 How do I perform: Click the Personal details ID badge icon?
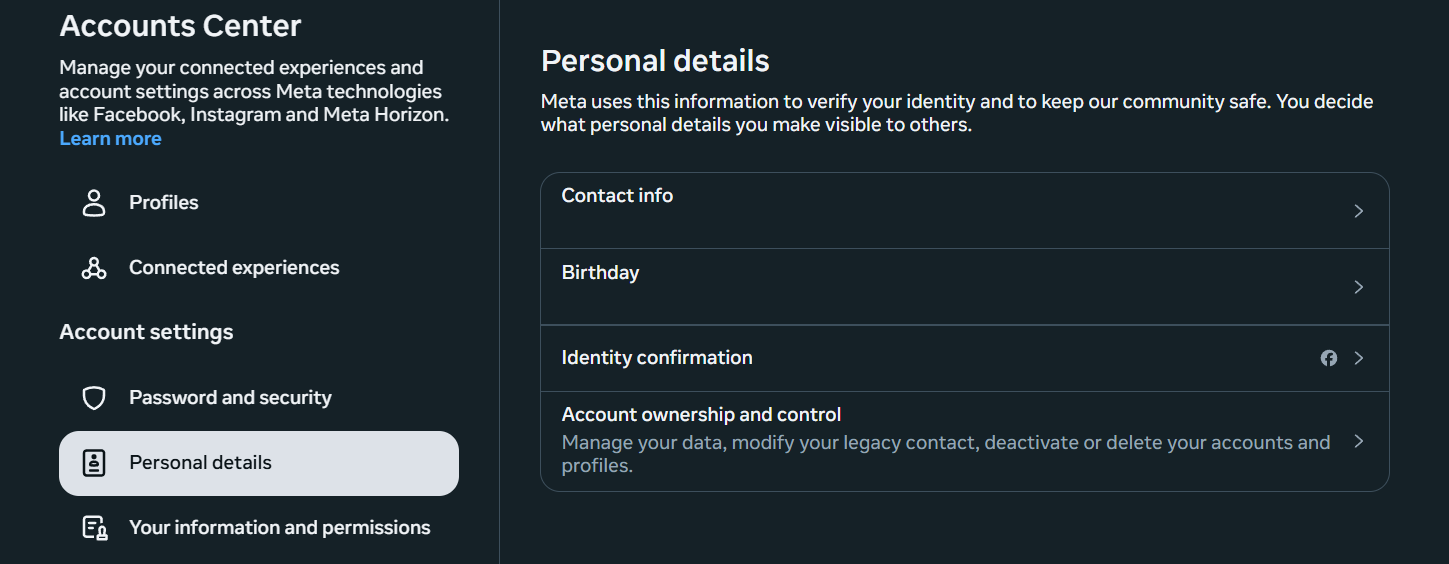[x=94, y=463]
